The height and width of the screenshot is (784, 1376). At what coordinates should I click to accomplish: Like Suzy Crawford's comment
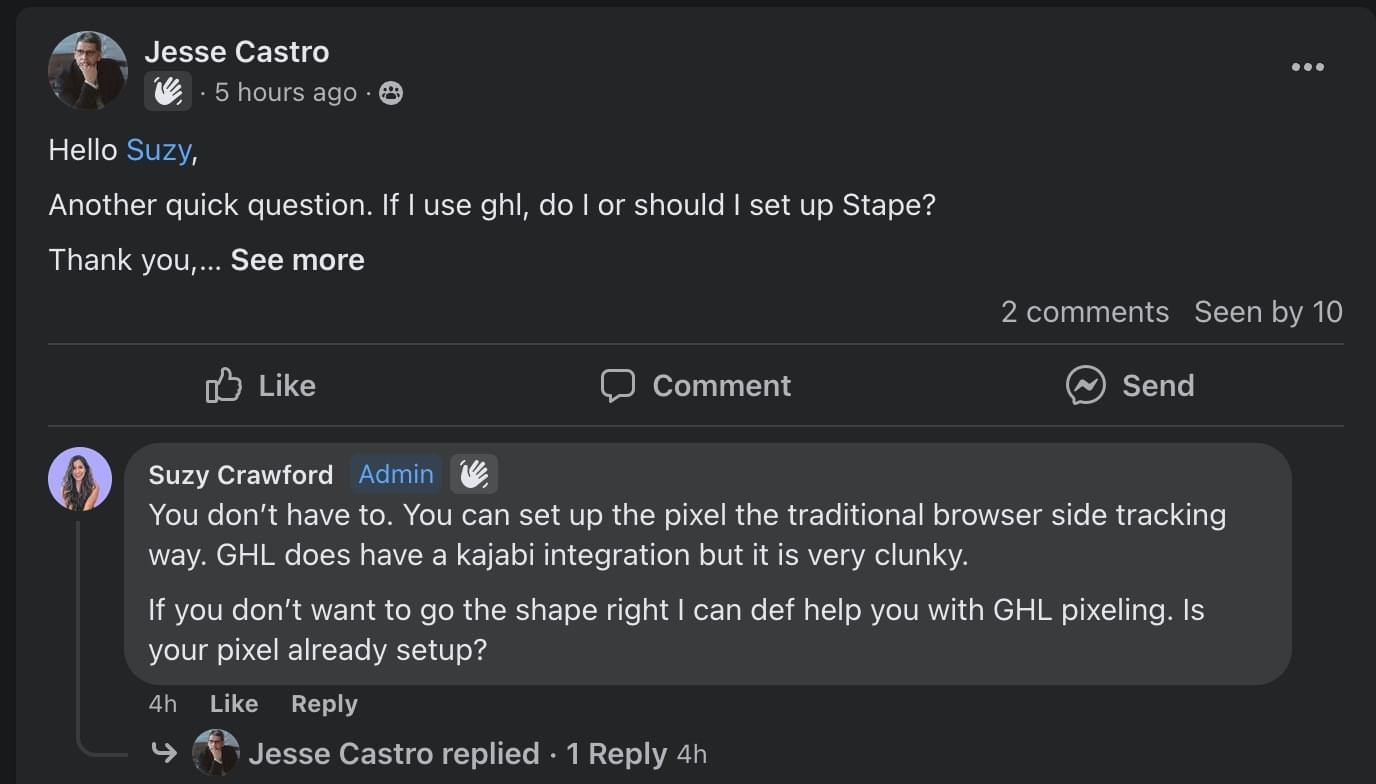(x=234, y=704)
